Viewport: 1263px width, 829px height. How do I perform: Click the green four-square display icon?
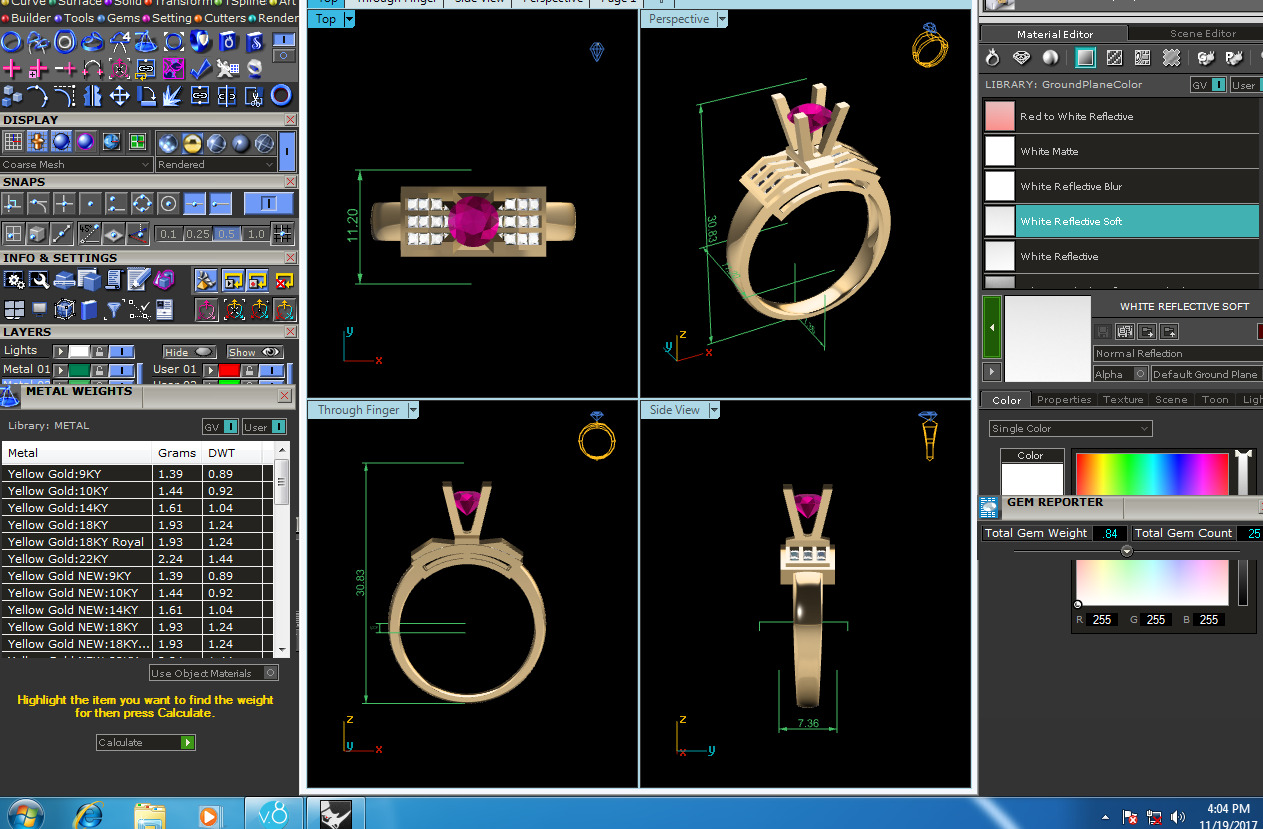pos(138,142)
